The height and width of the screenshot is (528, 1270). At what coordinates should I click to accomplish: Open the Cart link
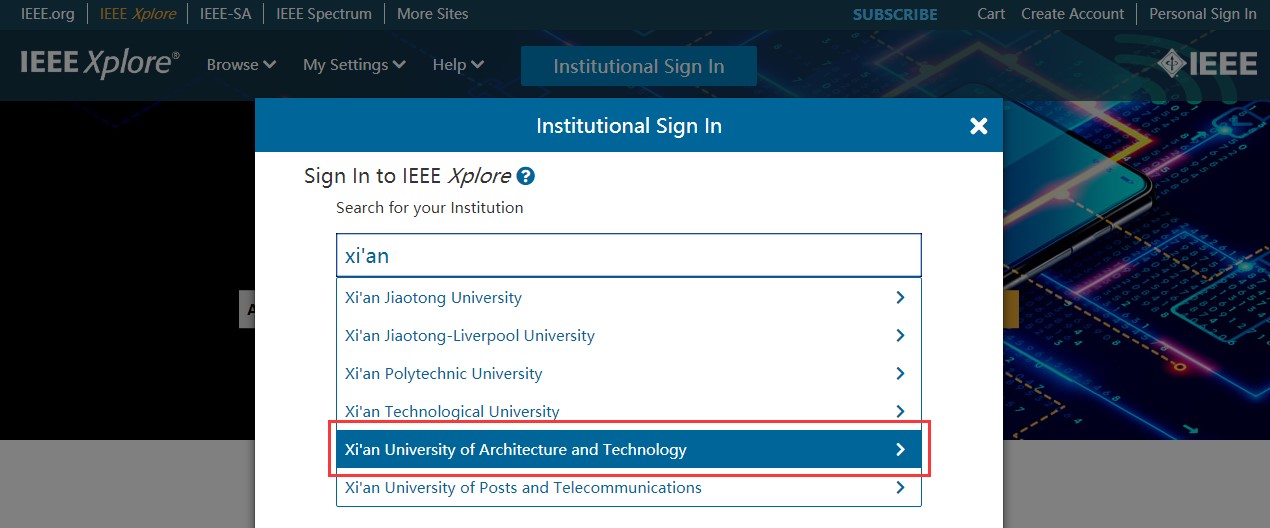(x=991, y=14)
